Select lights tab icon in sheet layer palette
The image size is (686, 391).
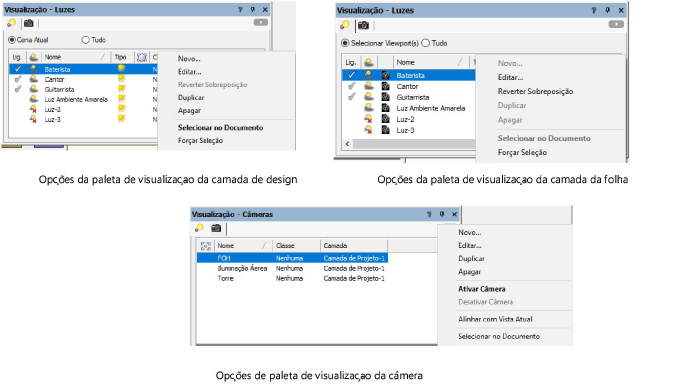click(345, 25)
